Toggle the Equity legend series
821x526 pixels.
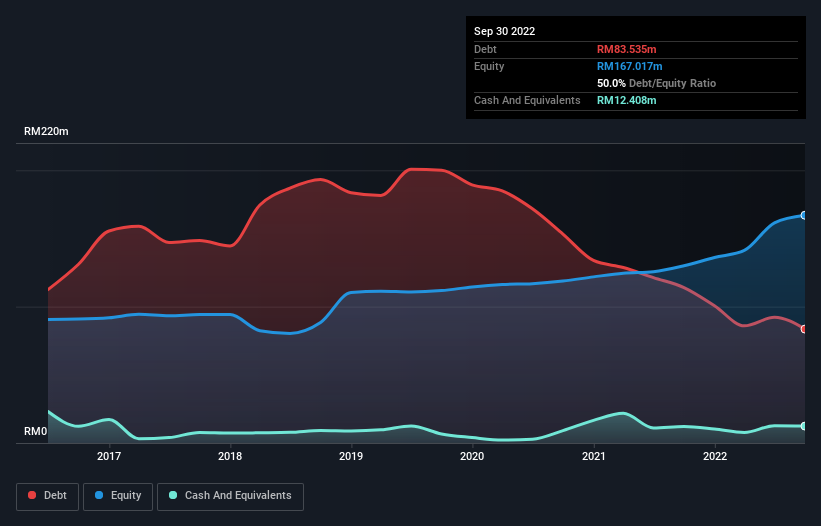[118, 496]
